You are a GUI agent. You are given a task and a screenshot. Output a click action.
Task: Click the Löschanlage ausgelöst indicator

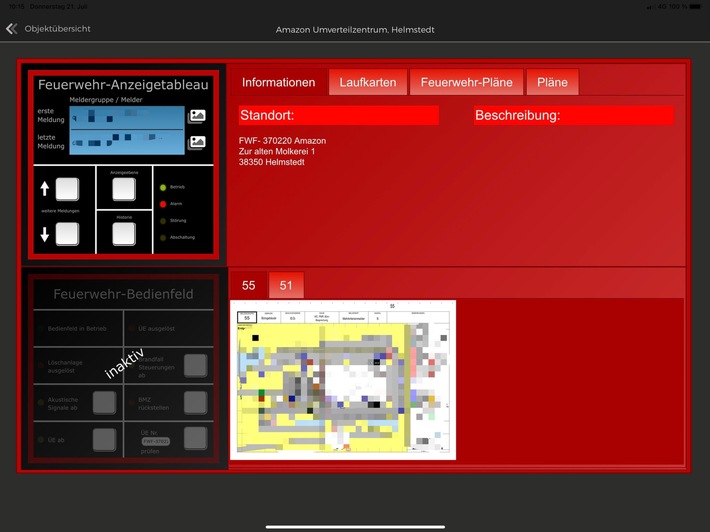click(x=41, y=364)
